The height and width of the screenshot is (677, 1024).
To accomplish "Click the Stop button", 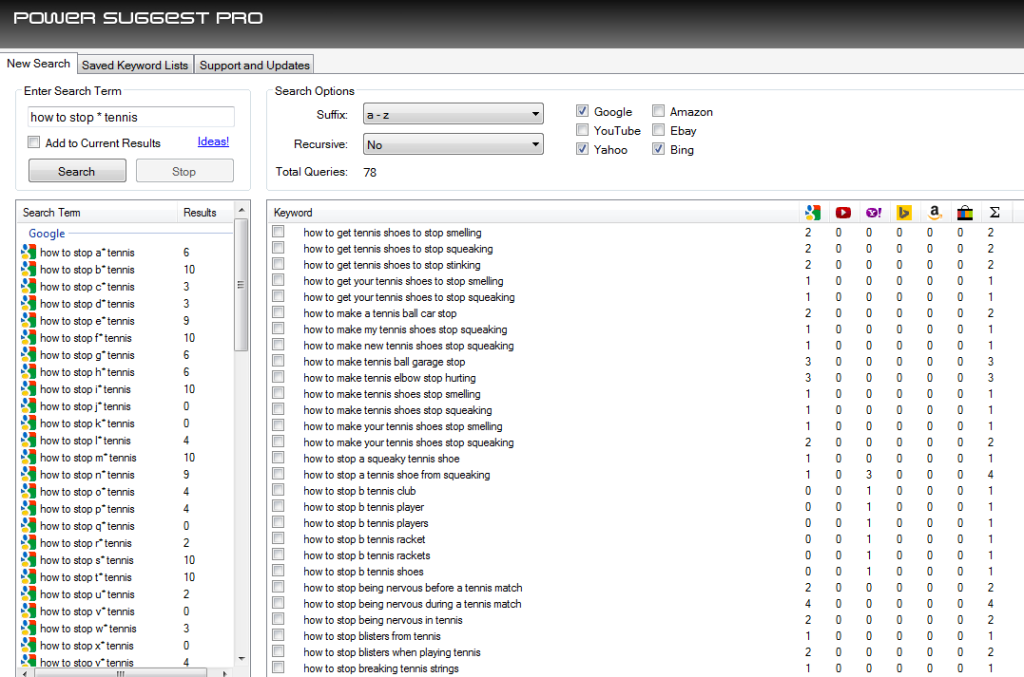I will 185,171.
